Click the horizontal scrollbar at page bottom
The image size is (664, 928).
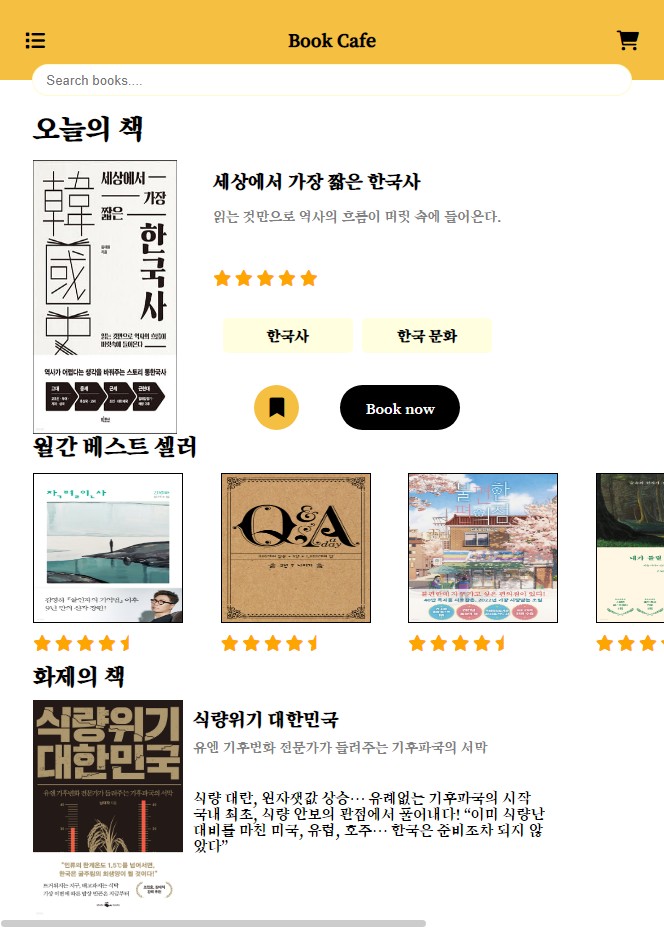[213, 923]
